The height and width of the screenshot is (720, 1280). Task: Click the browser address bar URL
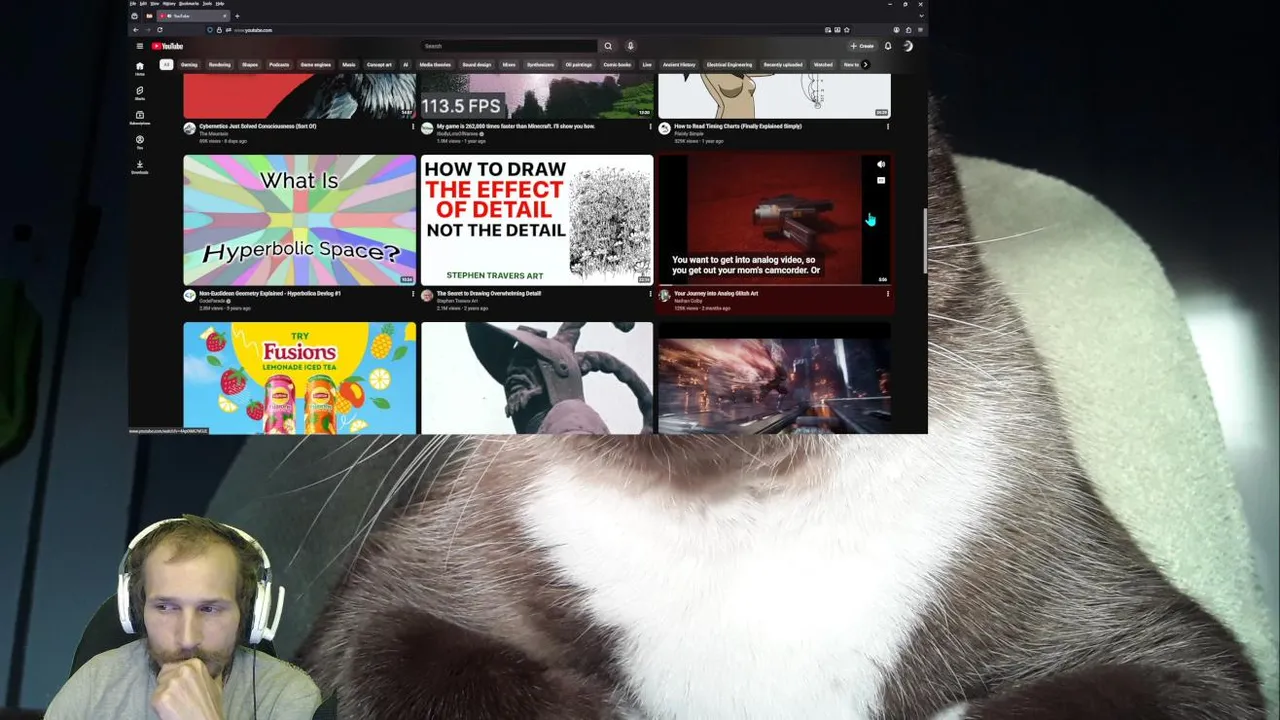[x=253, y=30]
